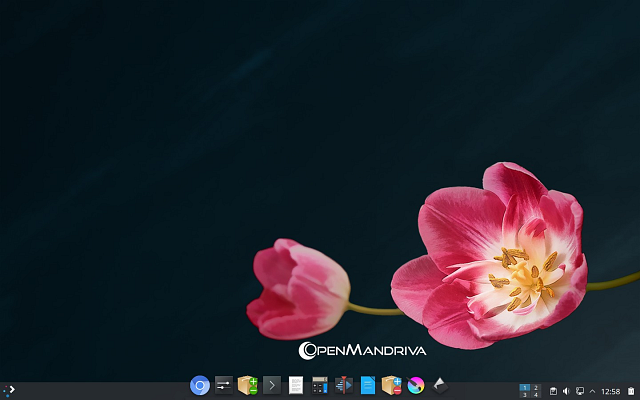Open the Chromium web browser
Image resolution: width=640 pixels, height=400 pixels.
click(x=200, y=385)
